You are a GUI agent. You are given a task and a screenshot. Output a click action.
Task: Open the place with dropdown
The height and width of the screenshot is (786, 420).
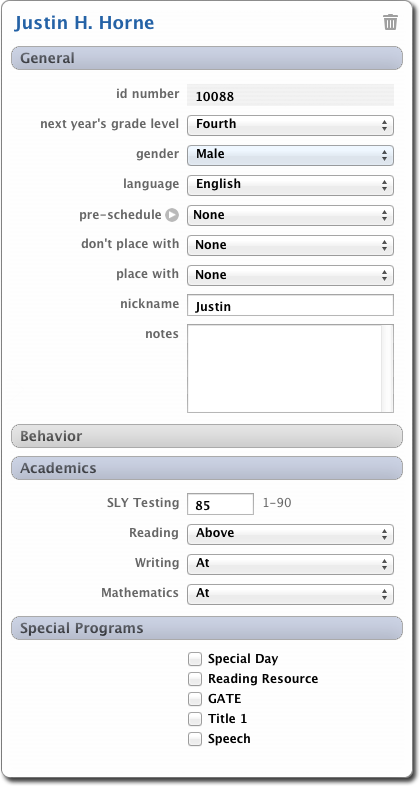coord(290,275)
